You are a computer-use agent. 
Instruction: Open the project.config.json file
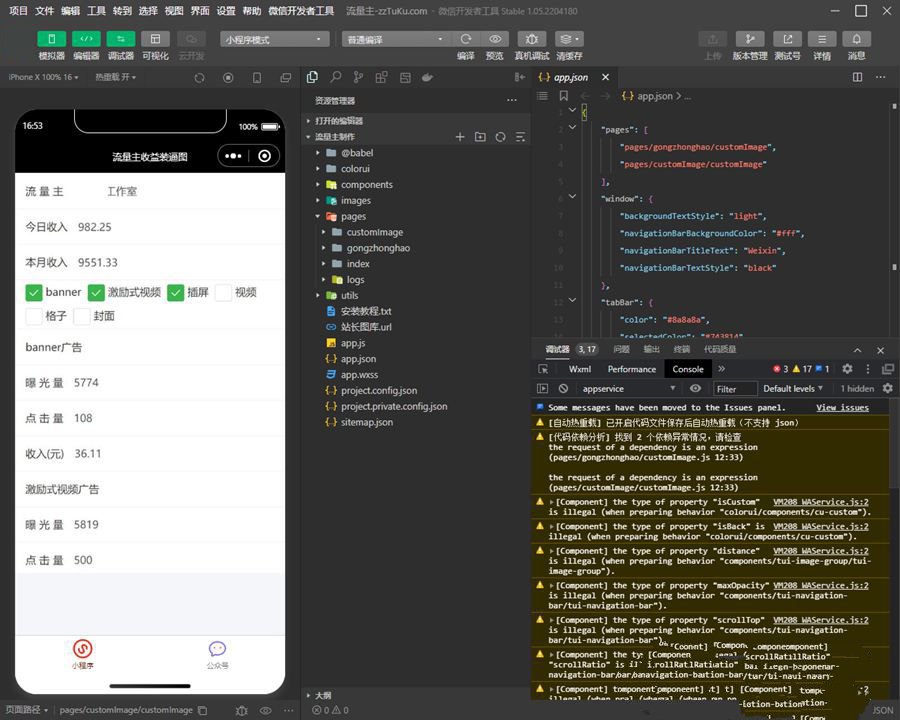pyautogui.click(x=379, y=390)
